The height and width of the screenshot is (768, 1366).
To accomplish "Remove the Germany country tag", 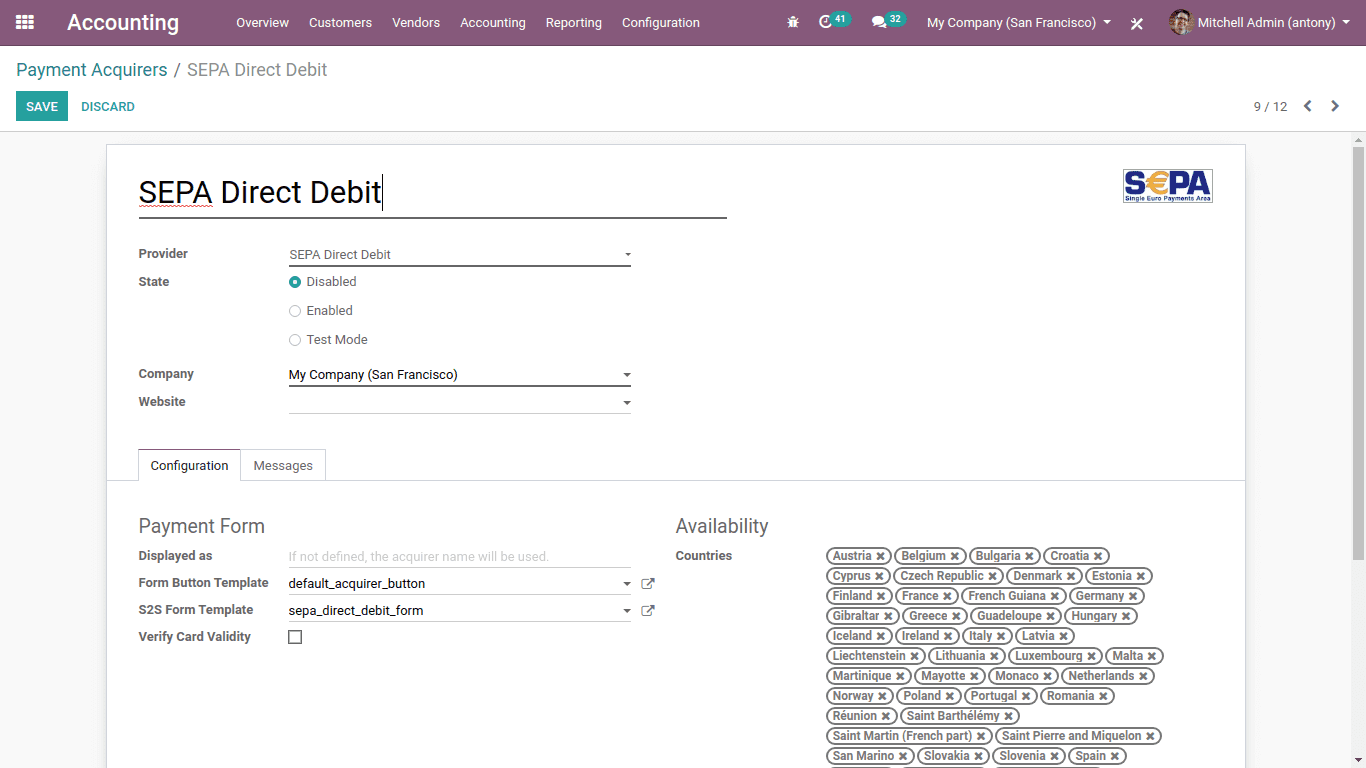I will pyautogui.click(x=1133, y=596).
